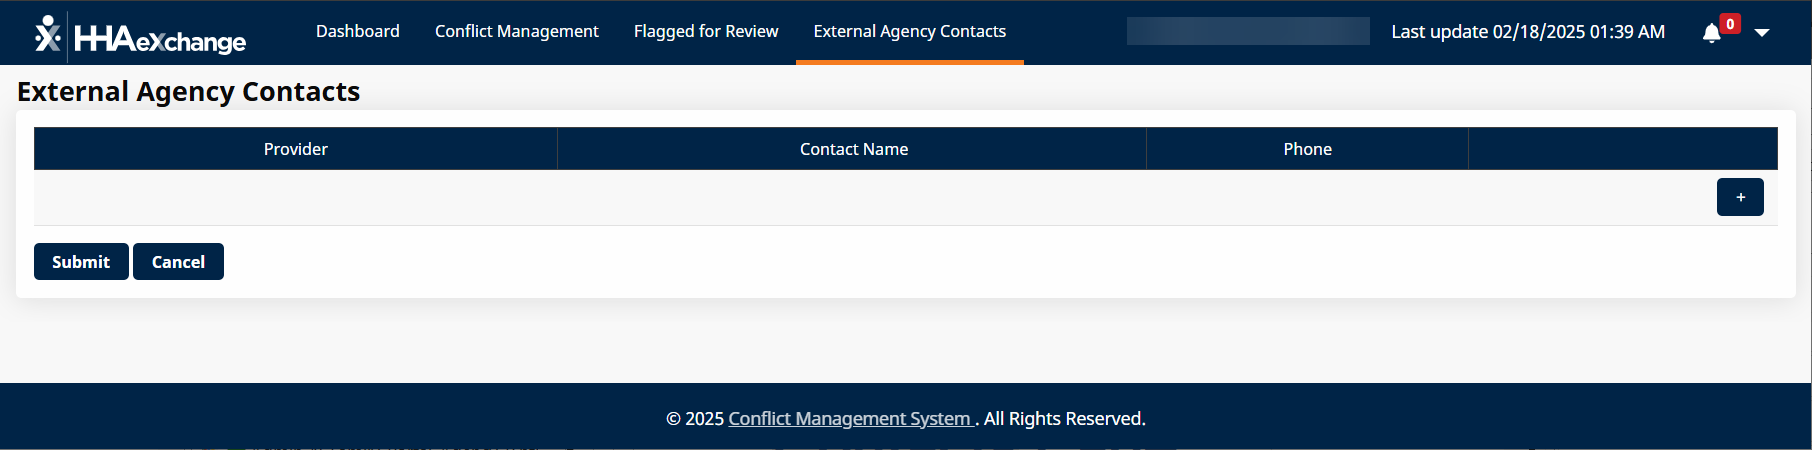Go to the Dashboard tab
Image resolution: width=1812 pixels, height=450 pixels.
tap(358, 32)
